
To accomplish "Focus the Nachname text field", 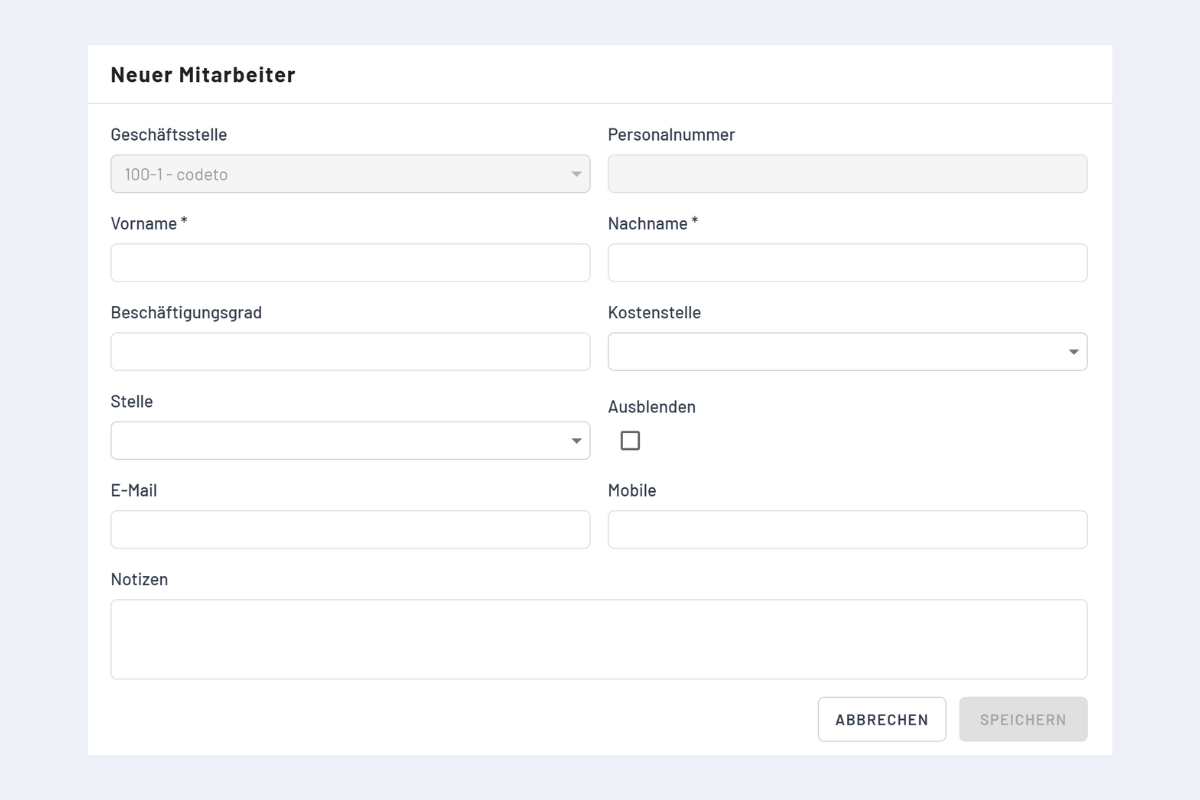I will [x=847, y=263].
